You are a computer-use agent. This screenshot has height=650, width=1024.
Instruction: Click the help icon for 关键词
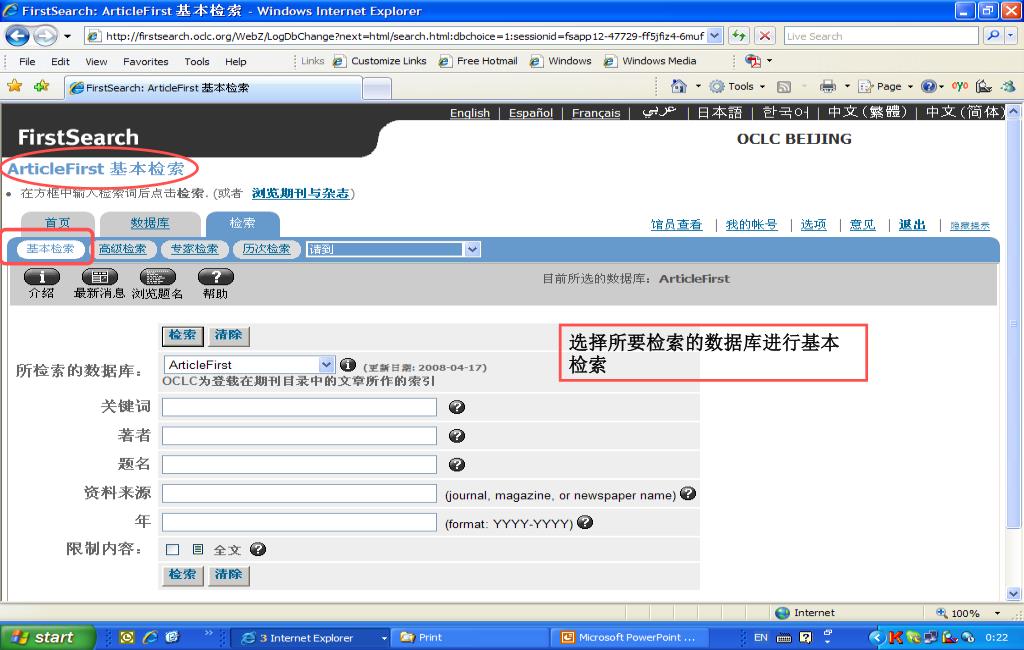click(456, 407)
